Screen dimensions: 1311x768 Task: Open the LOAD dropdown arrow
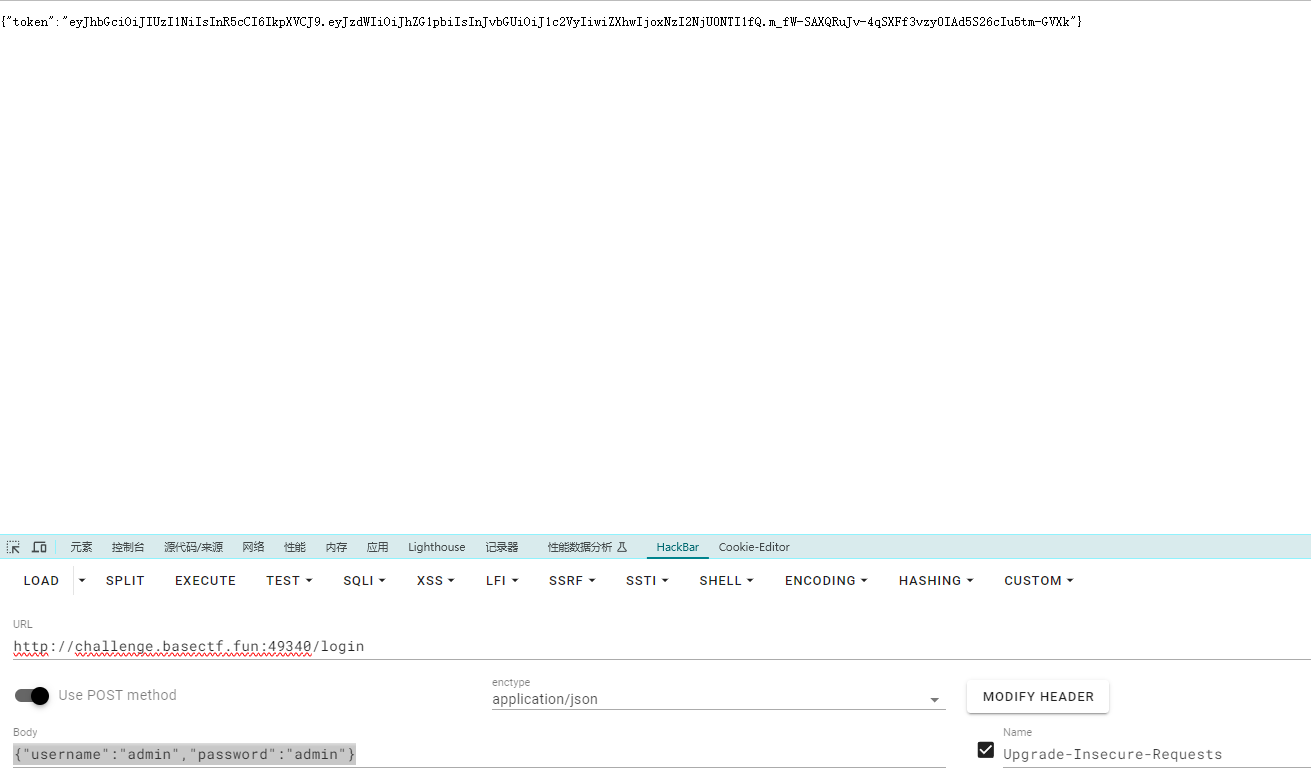pos(82,580)
